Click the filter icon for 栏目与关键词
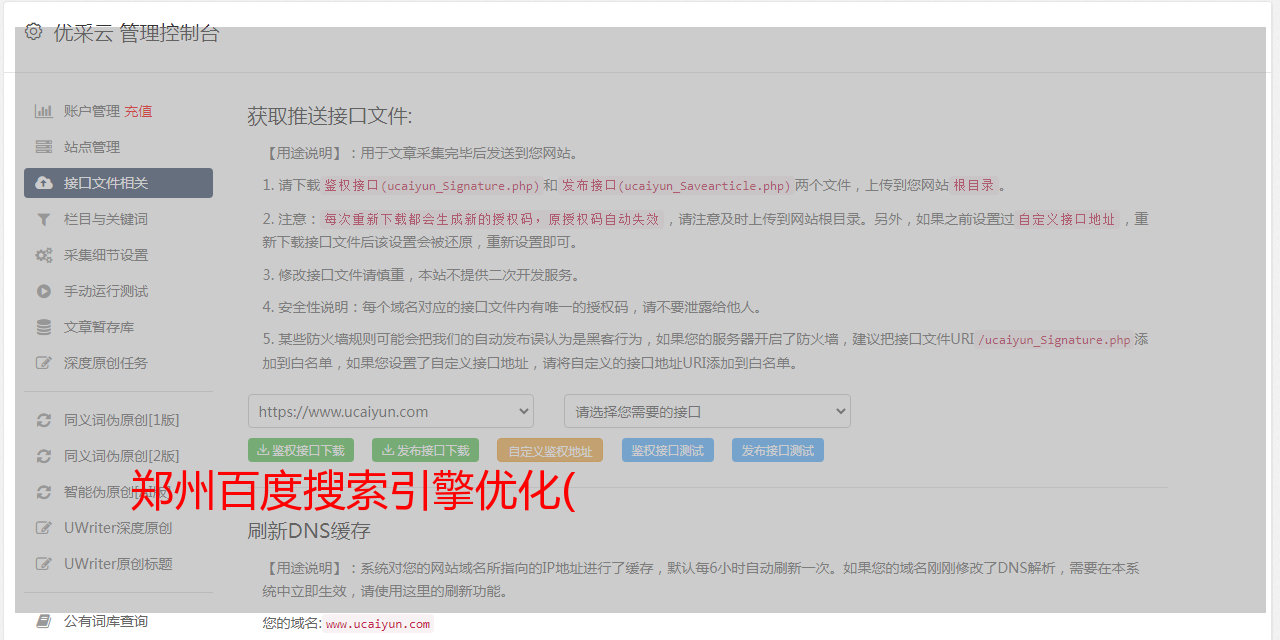1280x640 pixels. [44, 219]
